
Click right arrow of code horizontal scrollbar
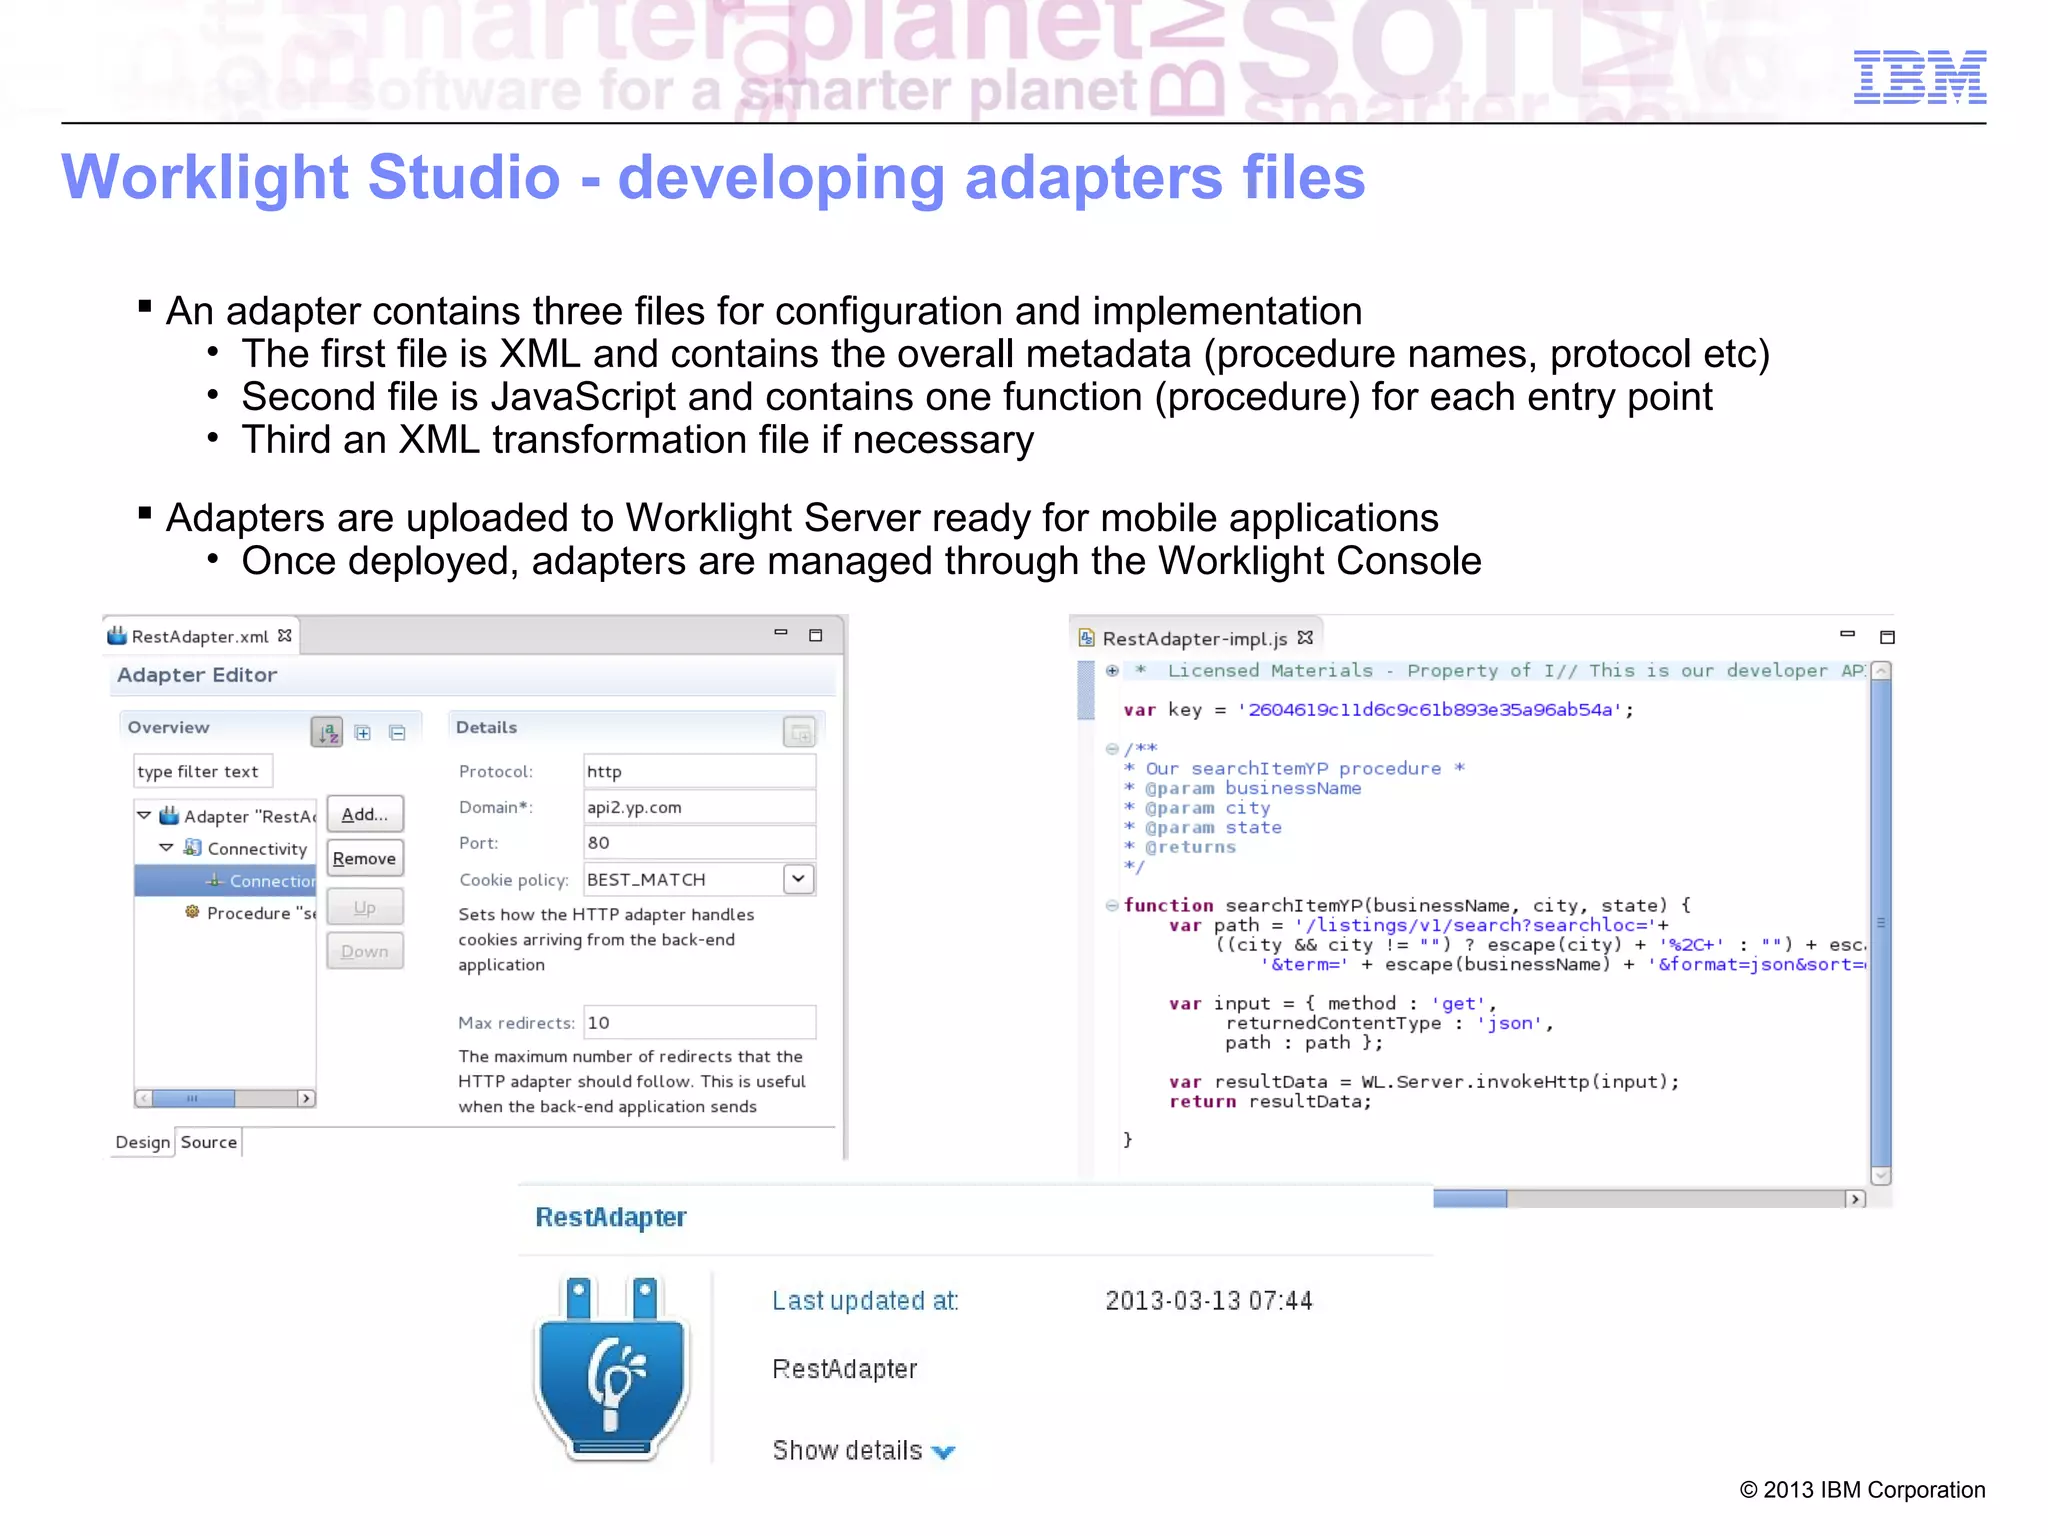coord(1856,1199)
